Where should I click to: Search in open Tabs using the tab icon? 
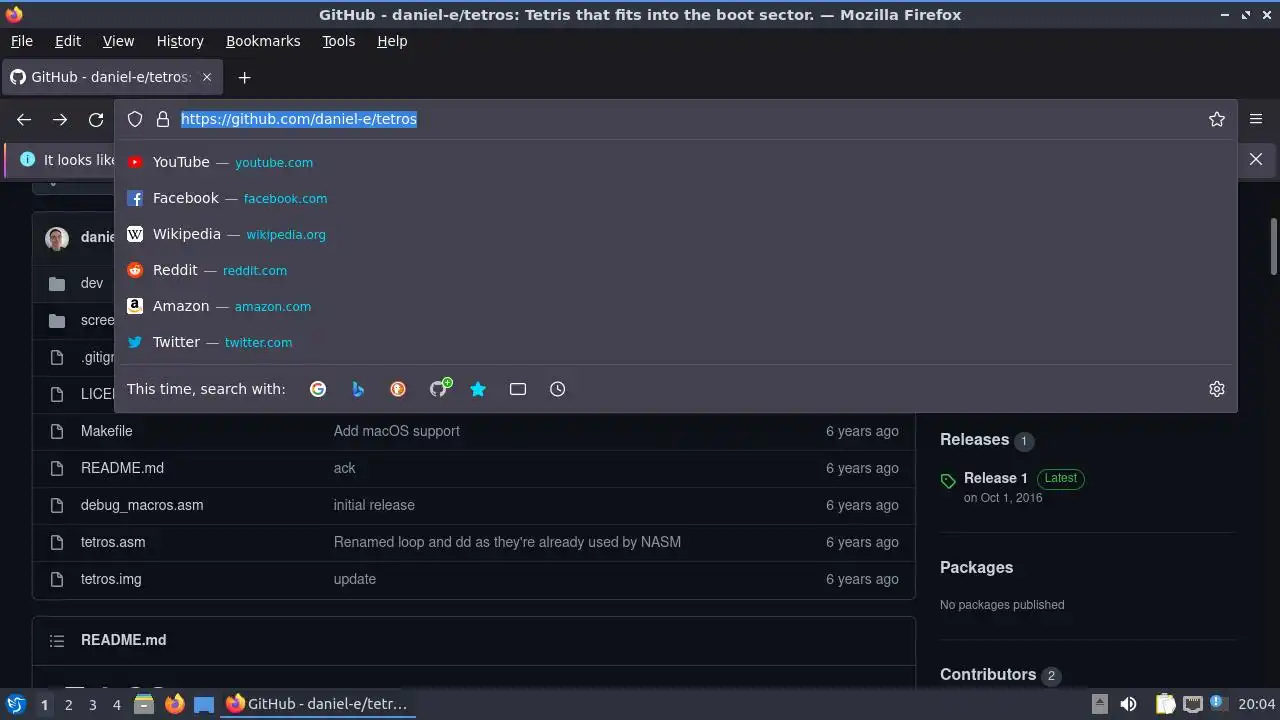pyautogui.click(x=518, y=389)
